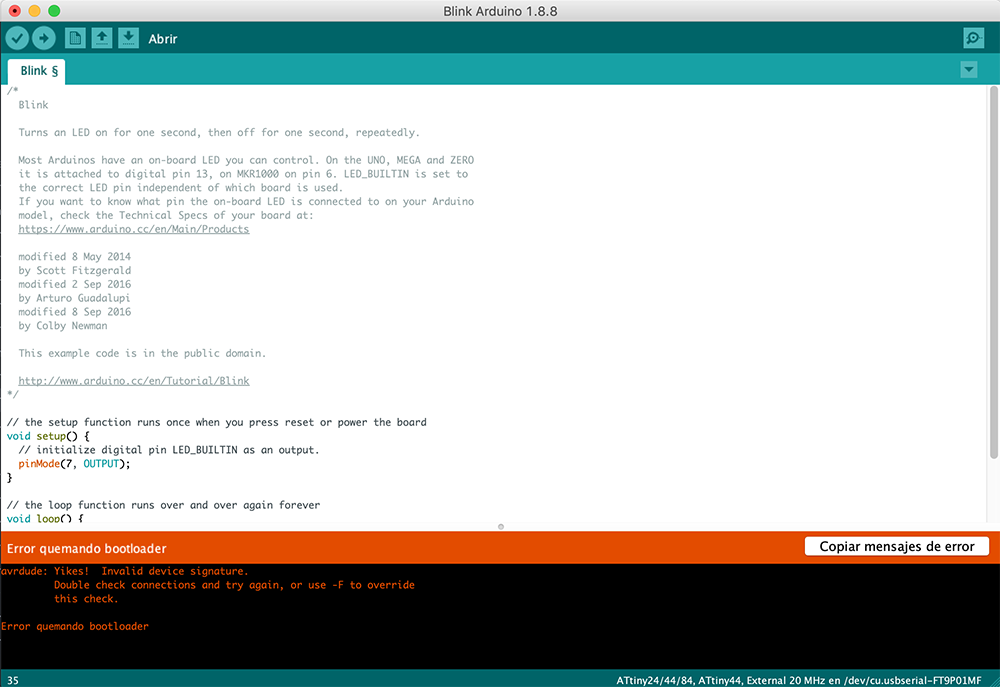
Task: Click the 'this check.' console line
Action: (86, 599)
